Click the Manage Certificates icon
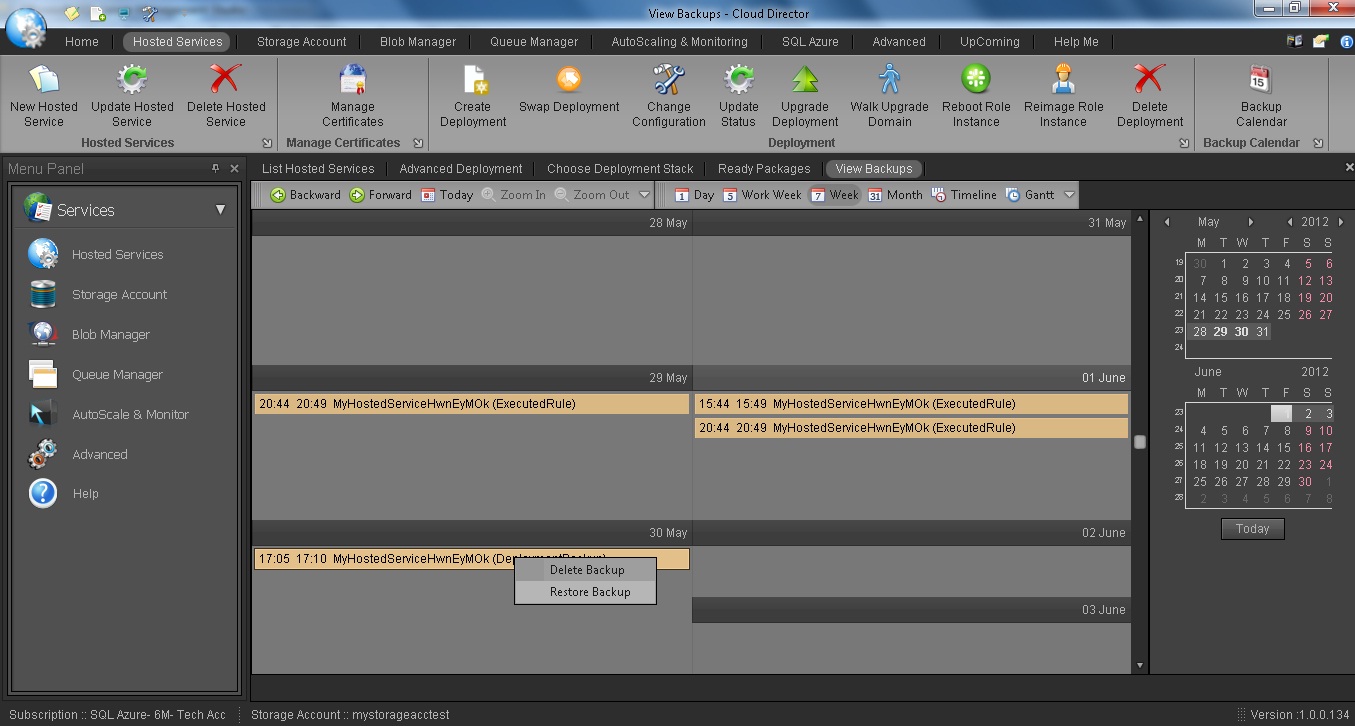Image resolution: width=1355 pixels, height=726 pixels. [x=353, y=80]
